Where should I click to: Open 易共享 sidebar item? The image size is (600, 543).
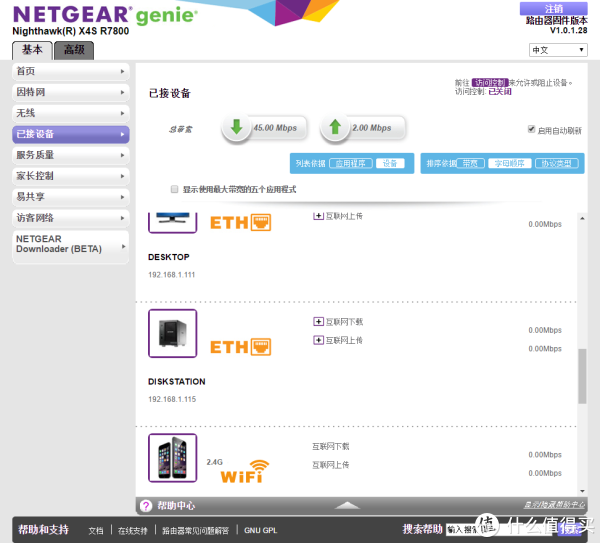(x=71, y=197)
